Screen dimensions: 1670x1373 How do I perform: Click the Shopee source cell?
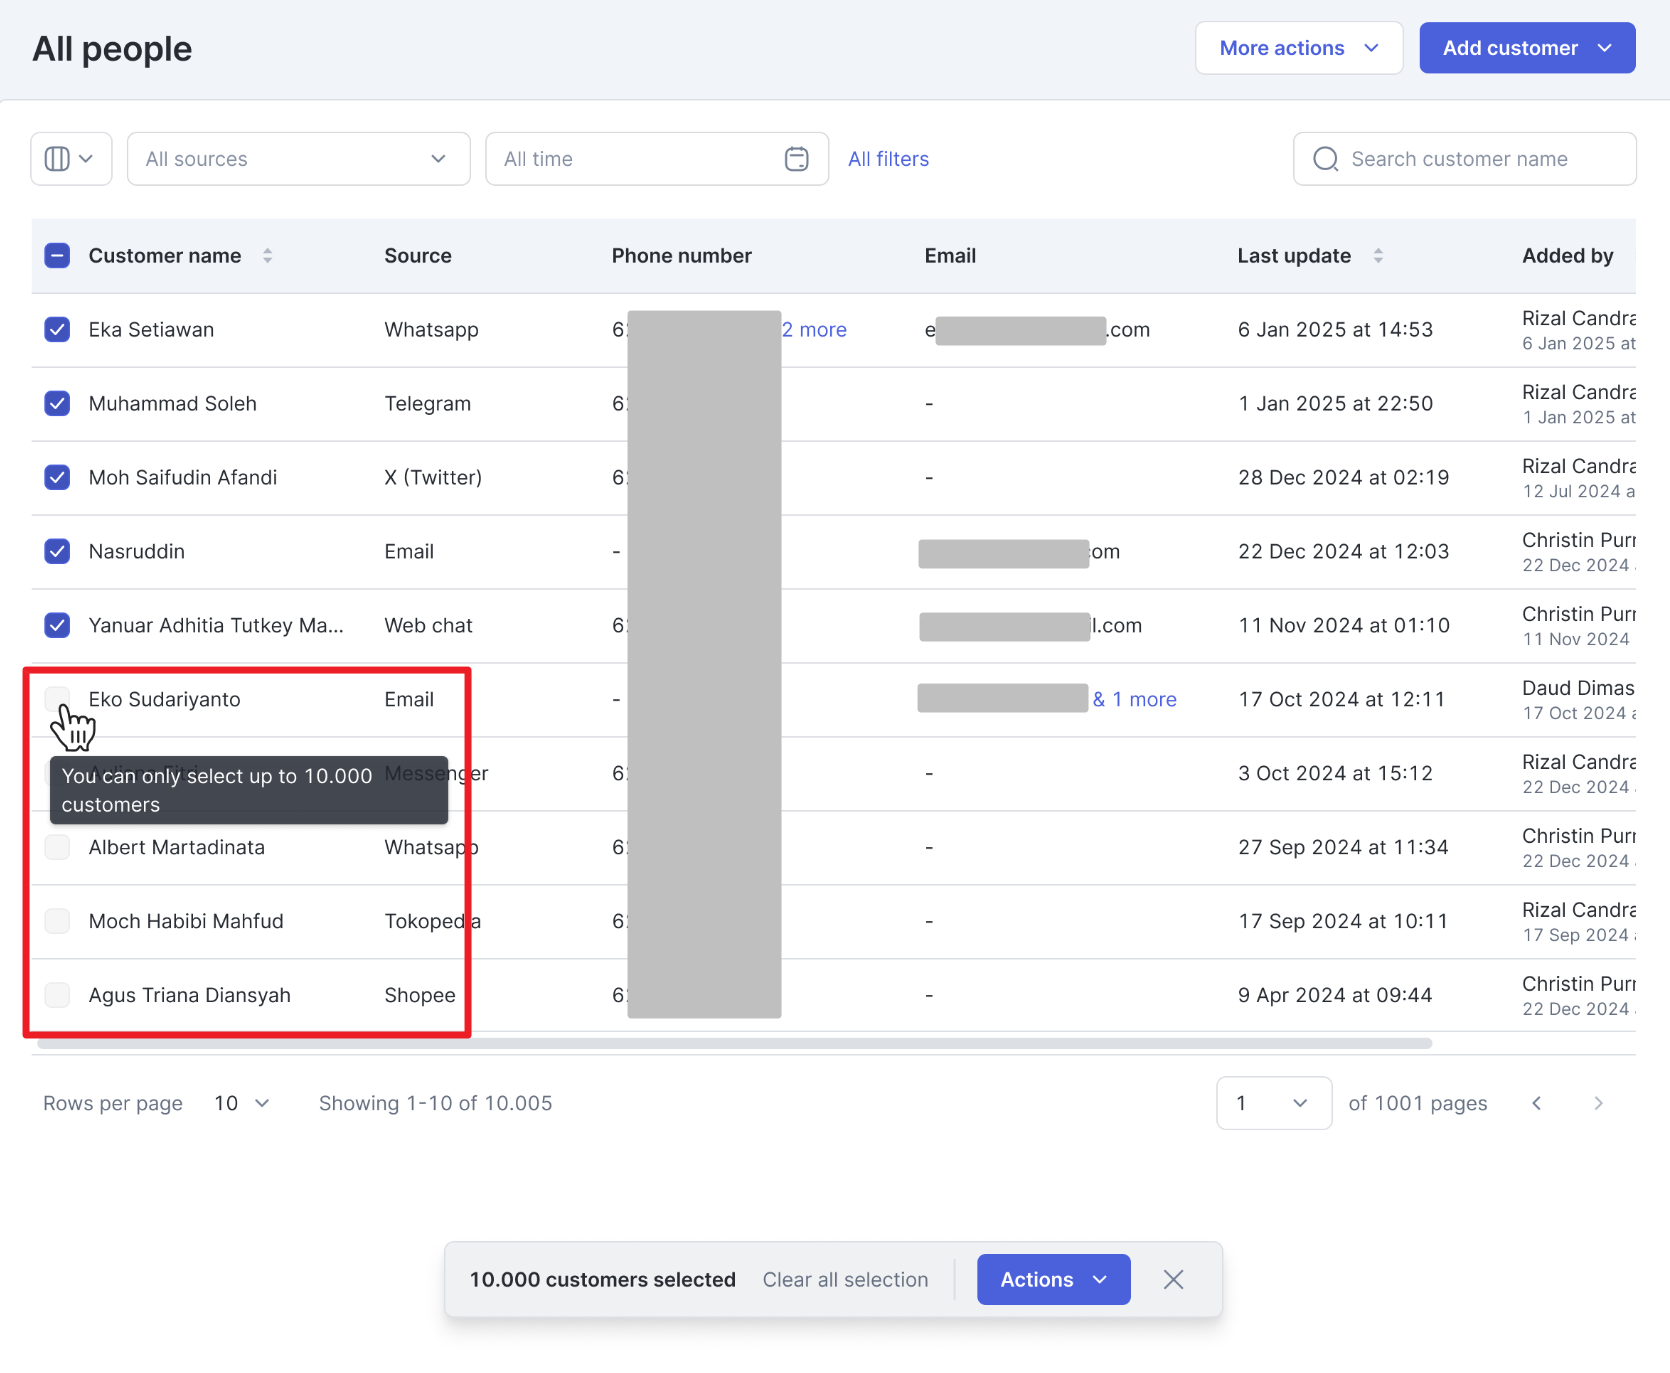pos(420,995)
